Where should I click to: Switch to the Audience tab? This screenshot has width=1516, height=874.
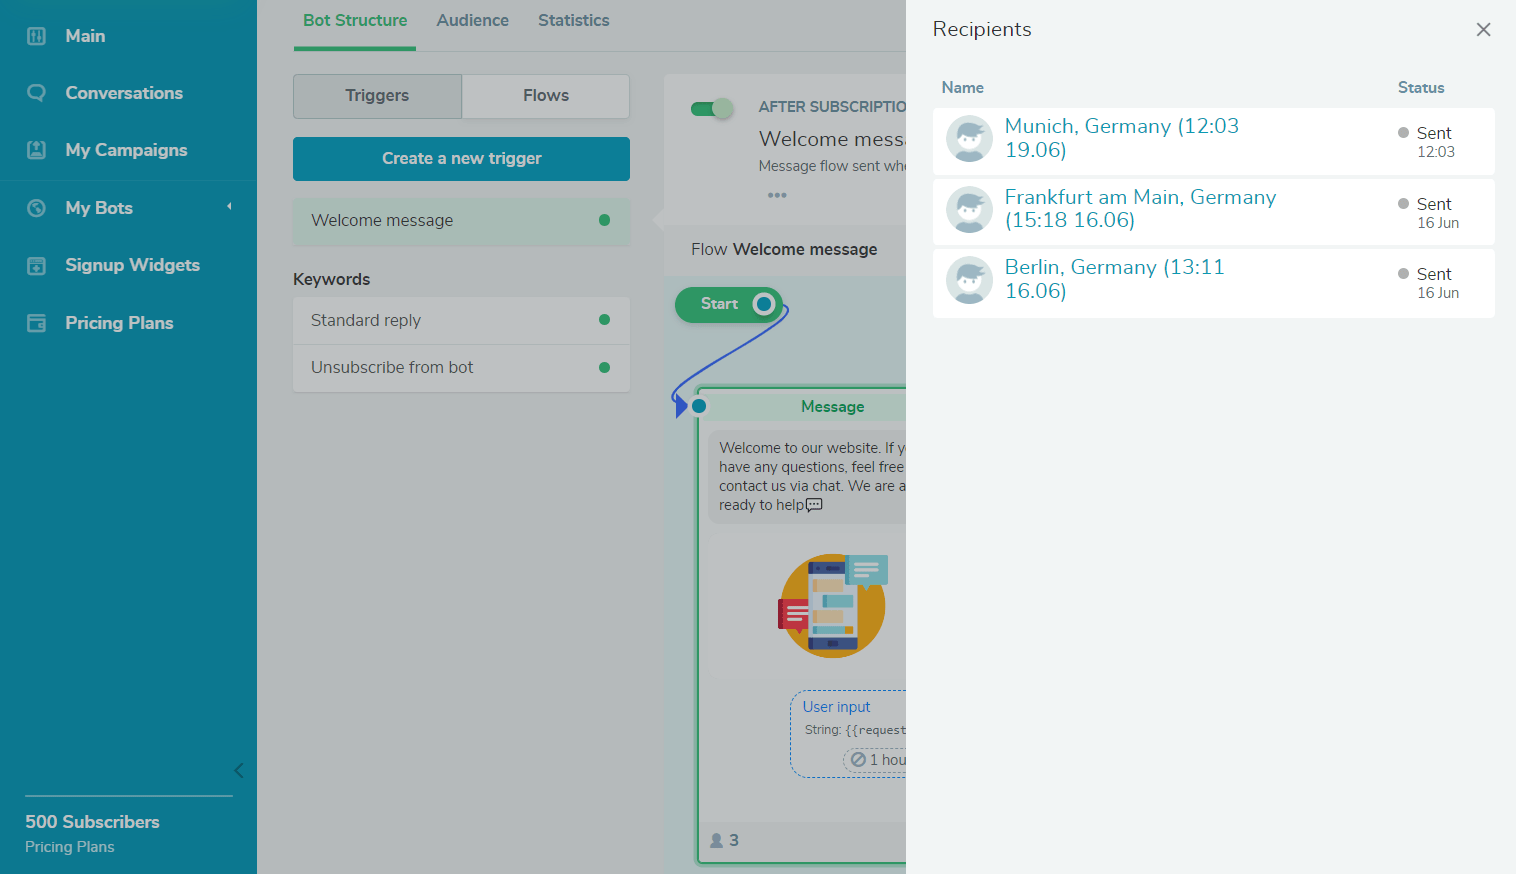pyautogui.click(x=472, y=20)
